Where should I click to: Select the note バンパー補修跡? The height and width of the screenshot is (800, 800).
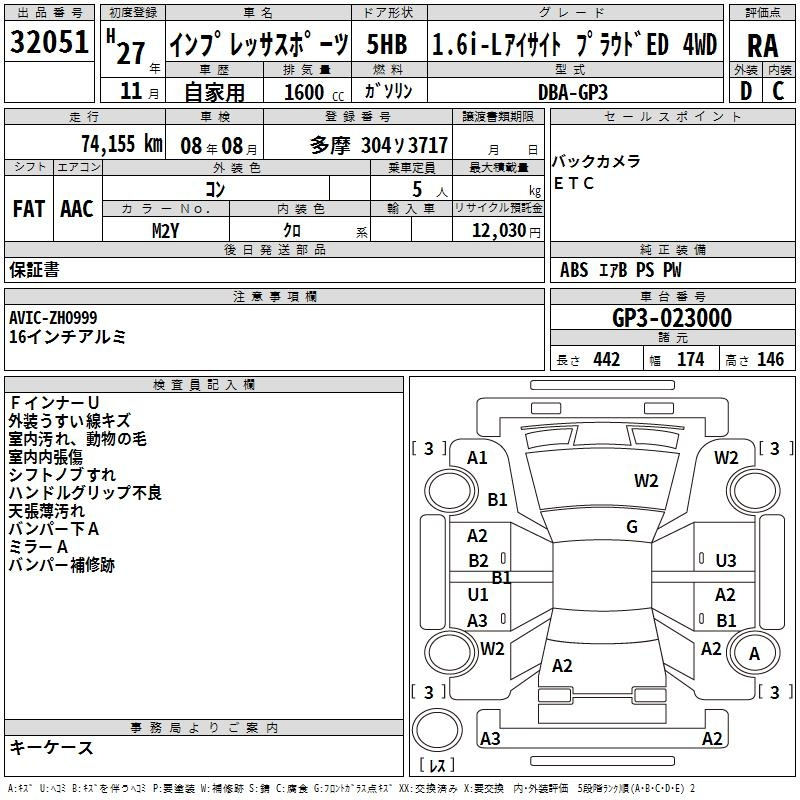pyautogui.click(x=62, y=565)
